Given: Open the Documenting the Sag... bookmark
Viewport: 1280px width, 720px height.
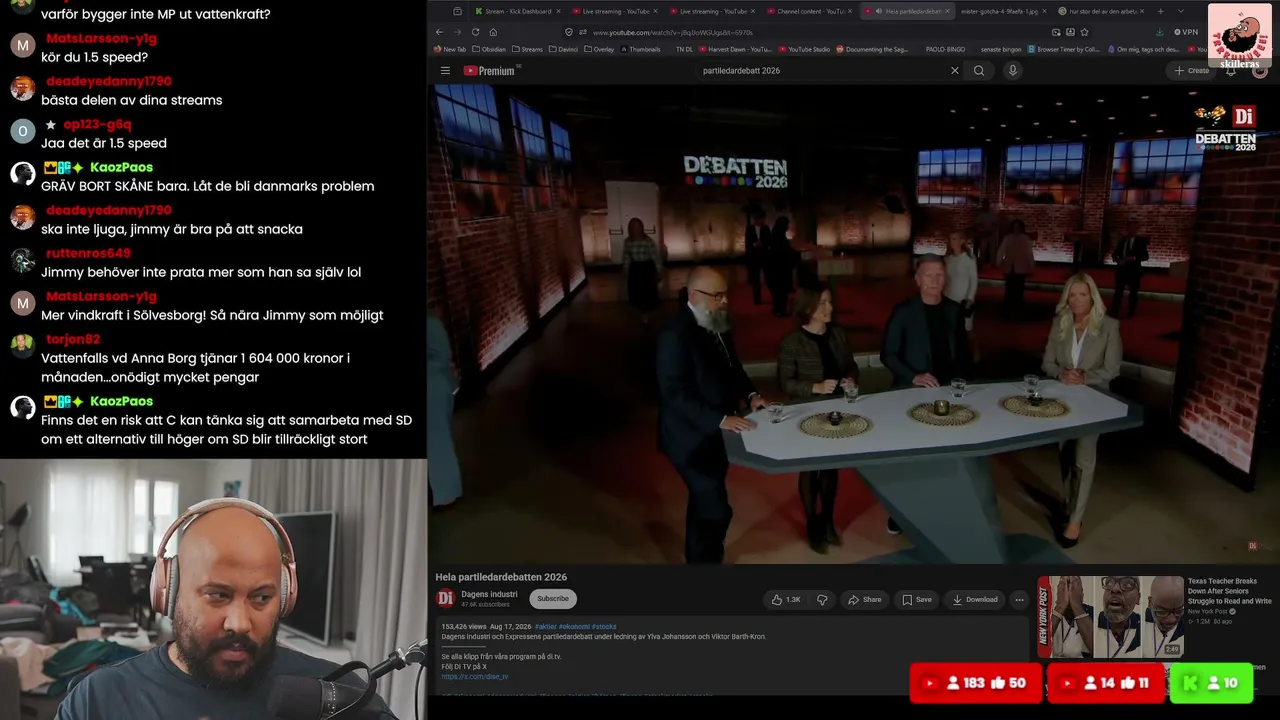Looking at the screenshot, I should (873, 49).
